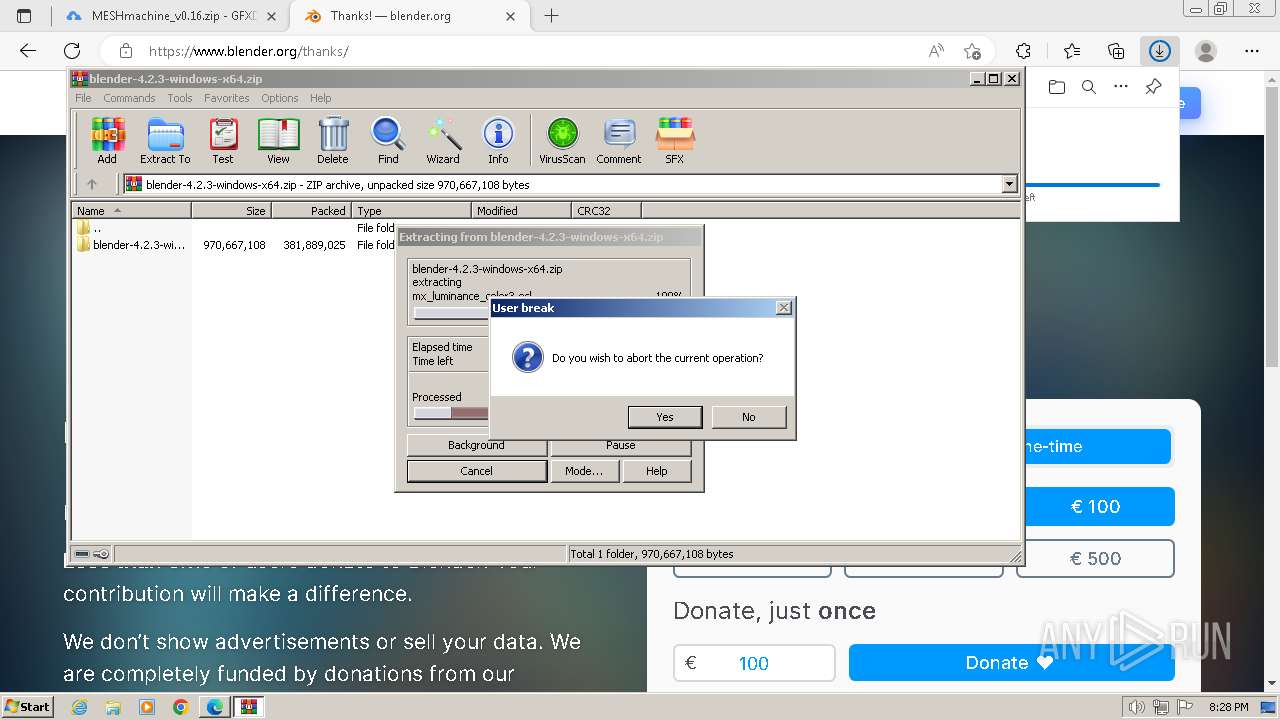Click Help in extracting dialog
Screen dimensions: 1280x720
[657, 471]
